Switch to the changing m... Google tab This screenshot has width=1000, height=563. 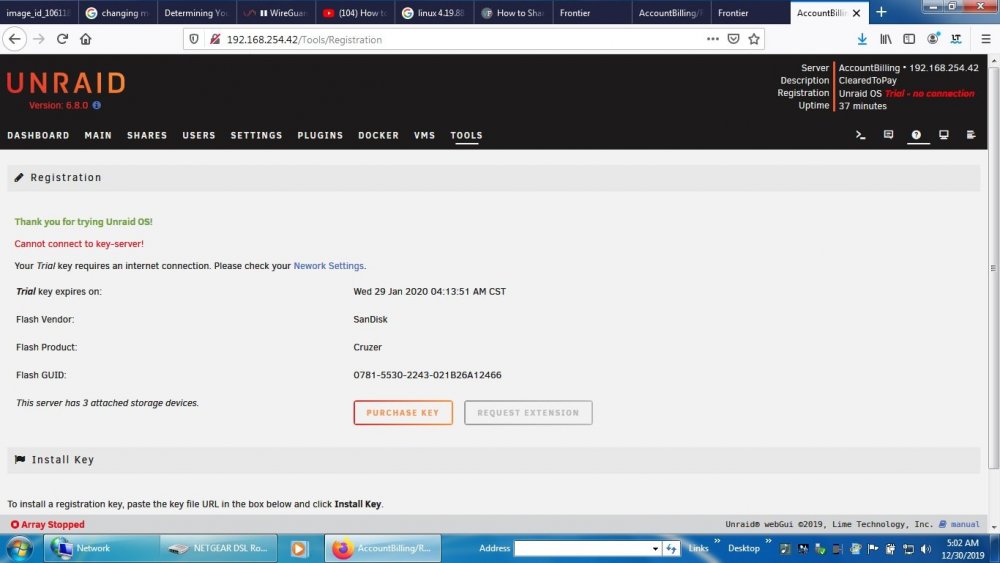[117, 13]
